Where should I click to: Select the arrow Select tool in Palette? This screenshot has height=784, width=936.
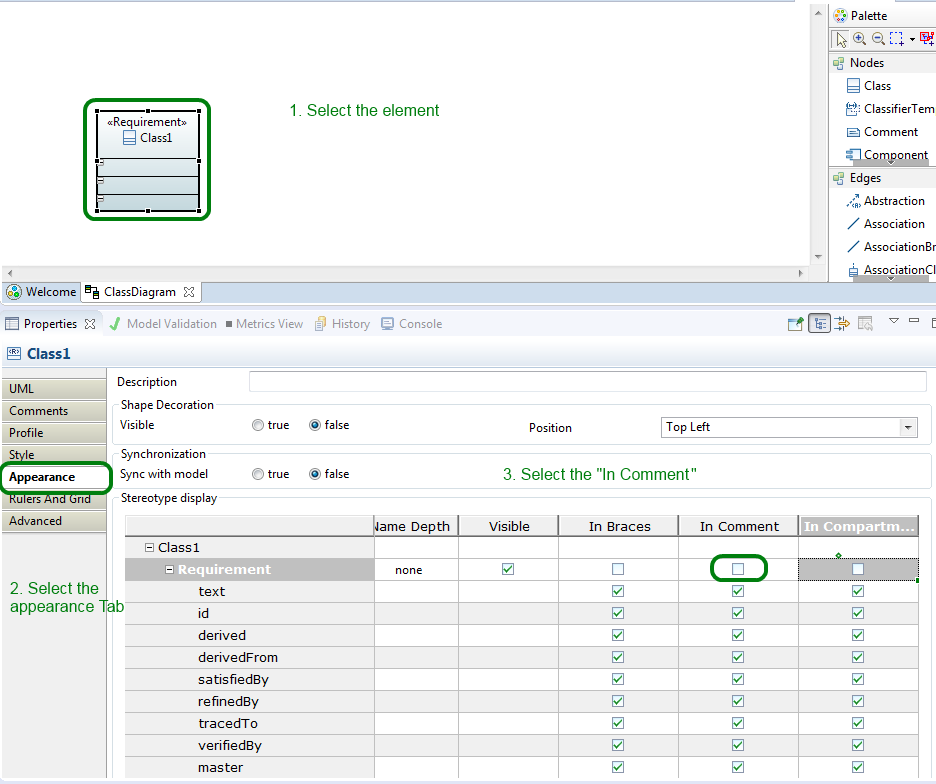[841, 39]
